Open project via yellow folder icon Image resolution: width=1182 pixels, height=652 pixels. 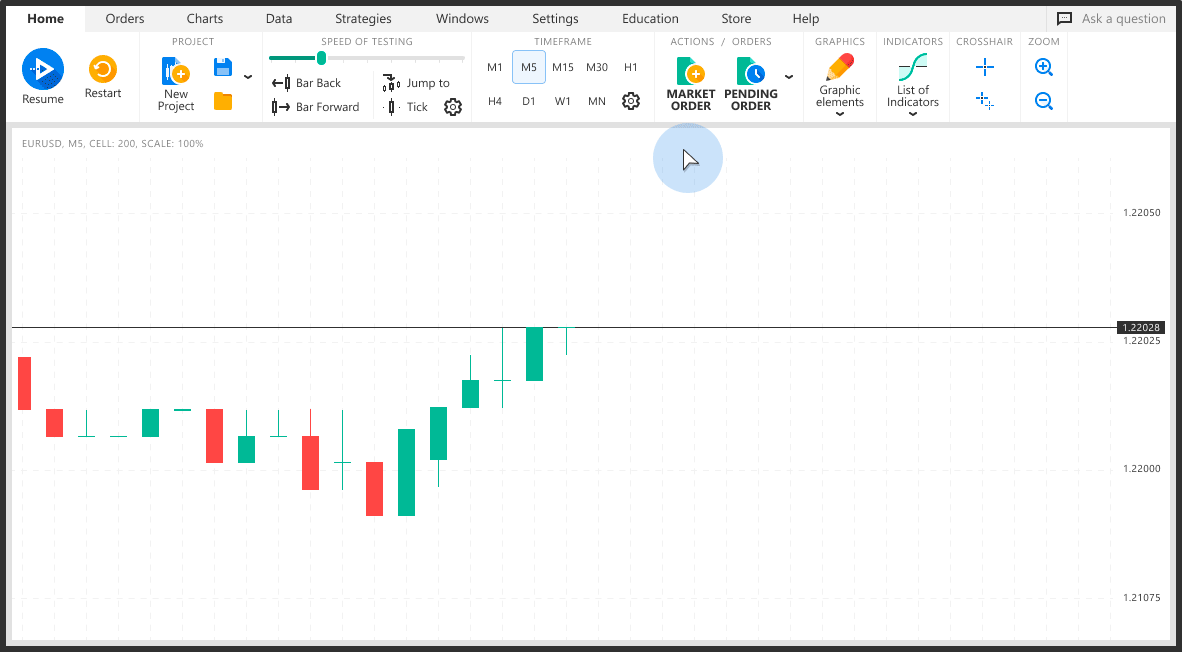tap(223, 101)
